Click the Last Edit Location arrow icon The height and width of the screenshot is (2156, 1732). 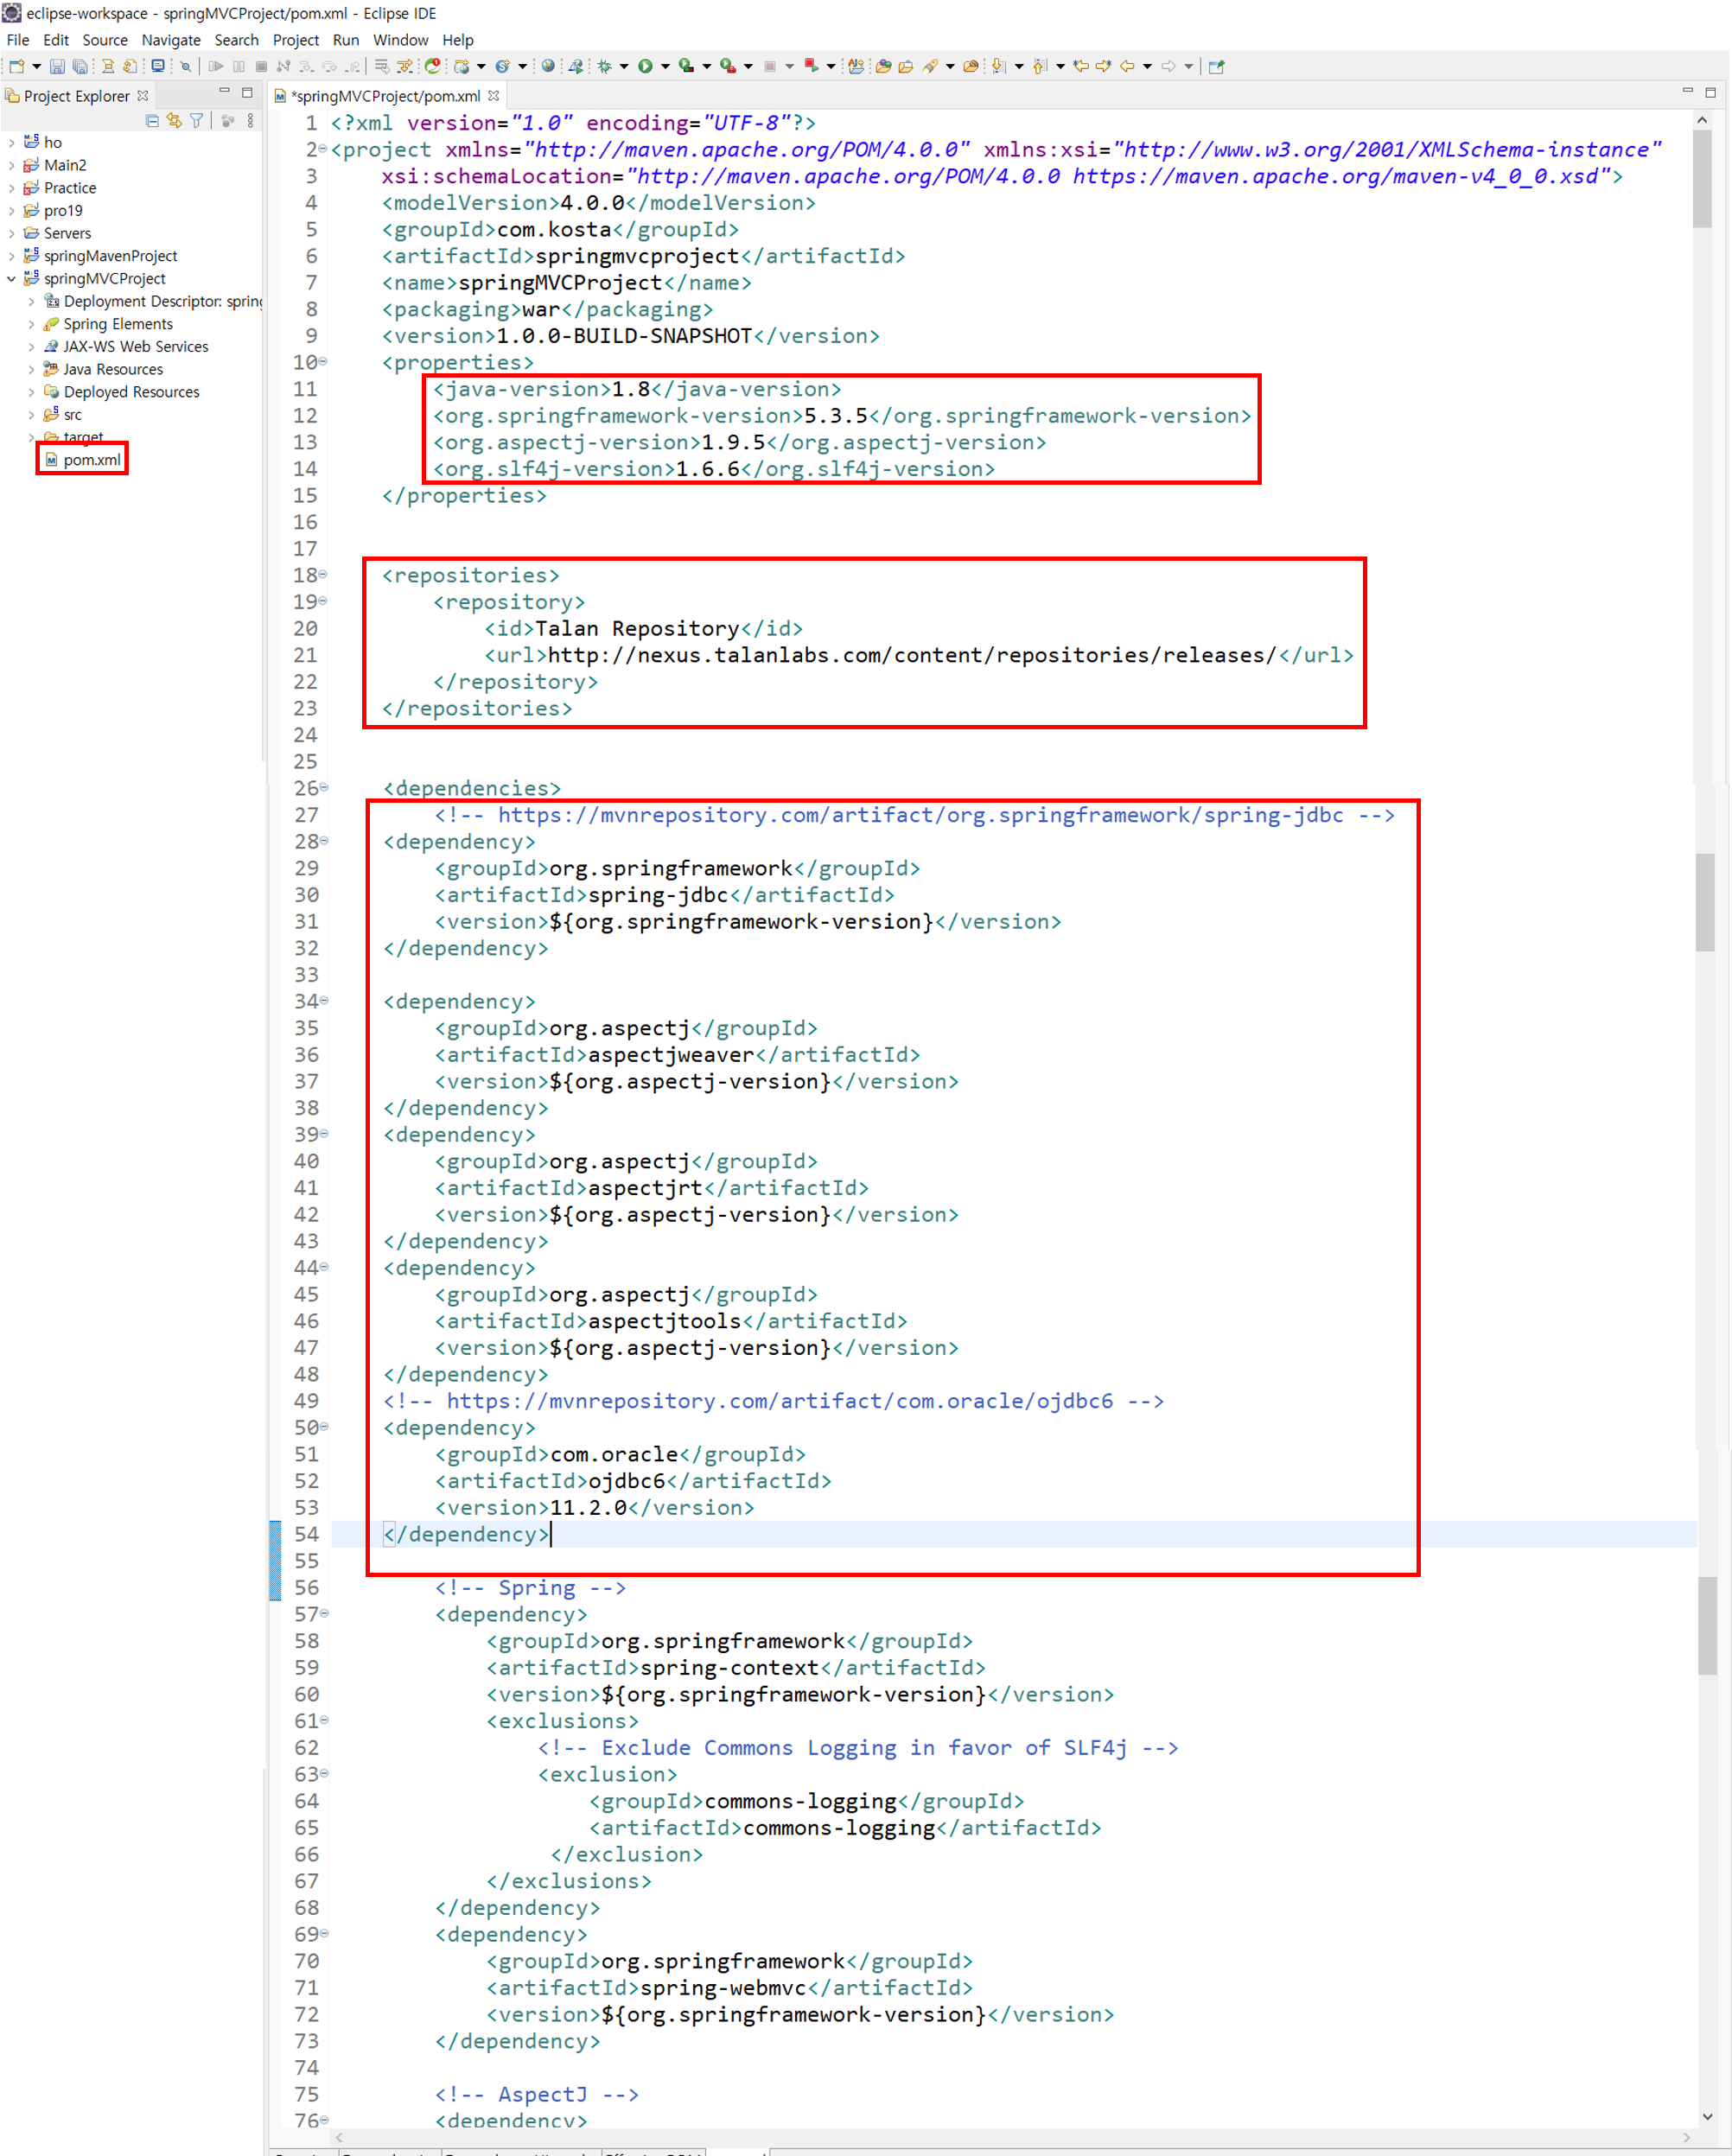click(x=1081, y=67)
